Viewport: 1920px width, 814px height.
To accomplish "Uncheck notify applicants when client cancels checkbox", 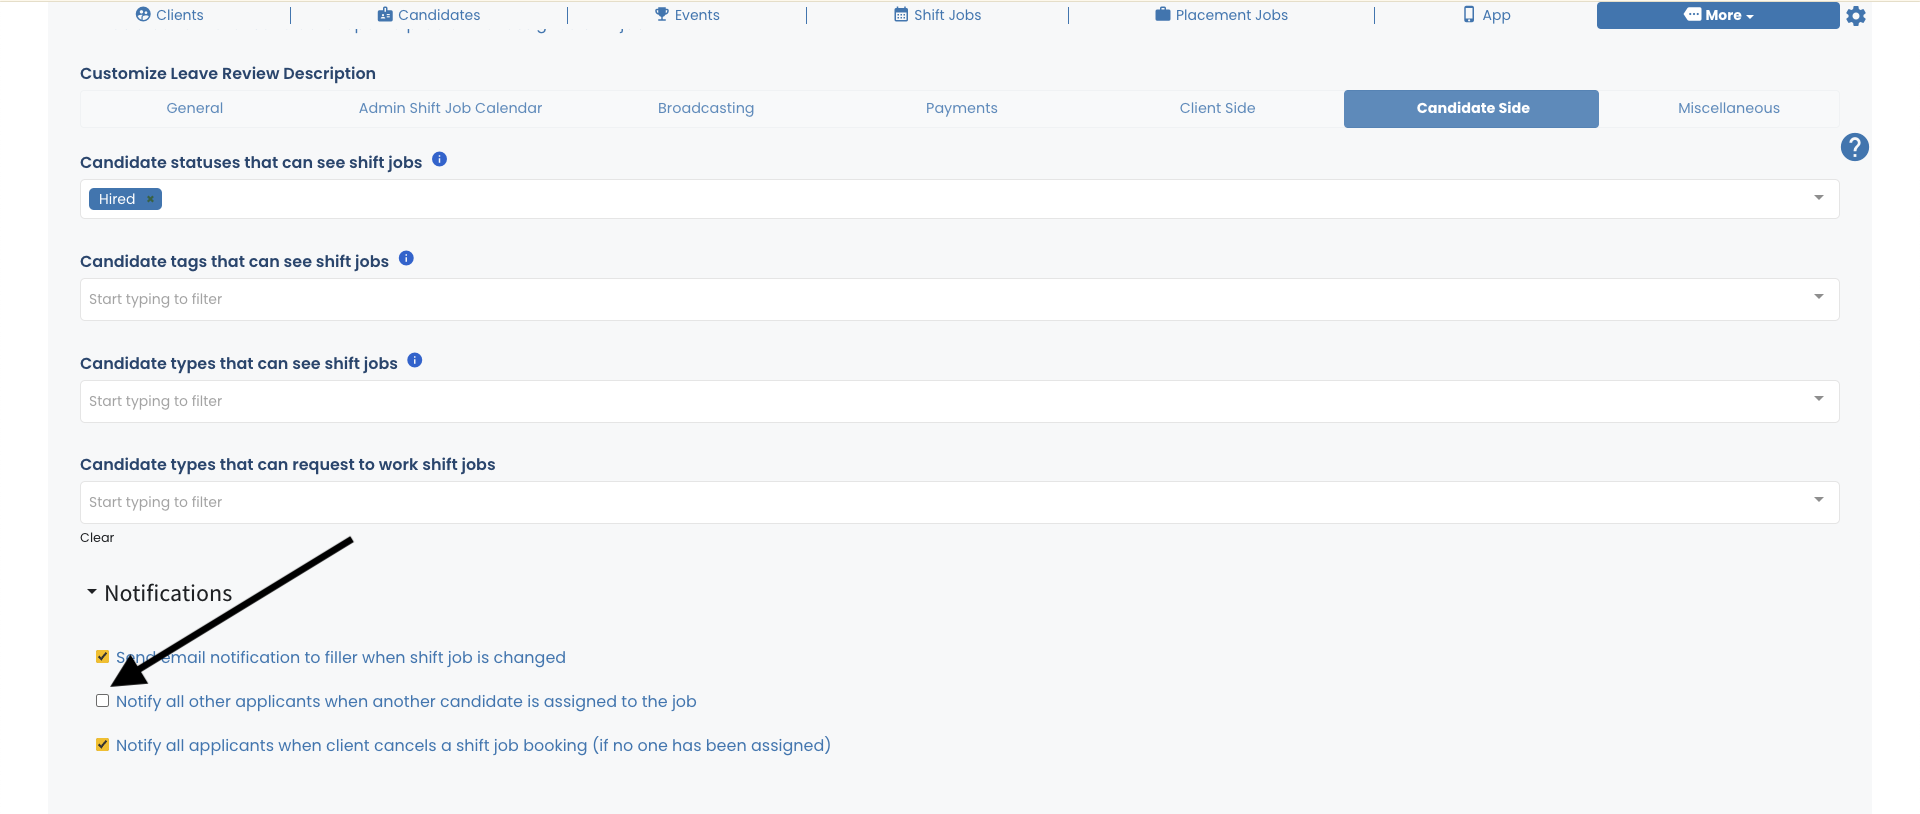I will pyautogui.click(x=102, y=745).
